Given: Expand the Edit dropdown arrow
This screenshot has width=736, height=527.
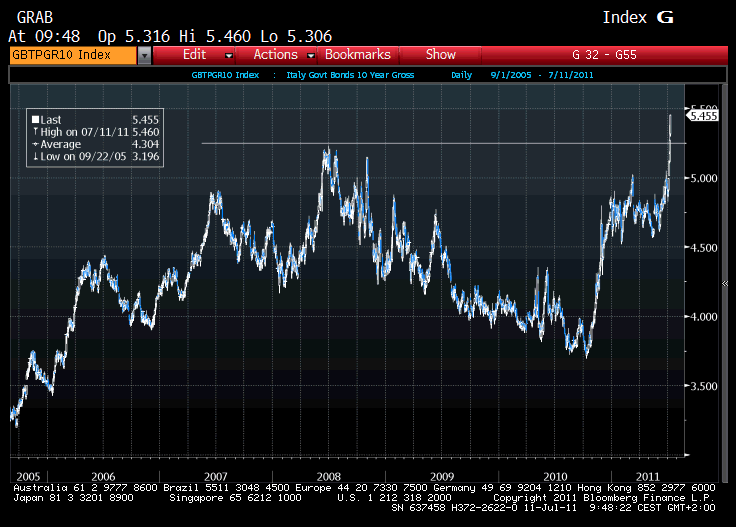Looking at the screenshot, I should [x=229, y=55].
